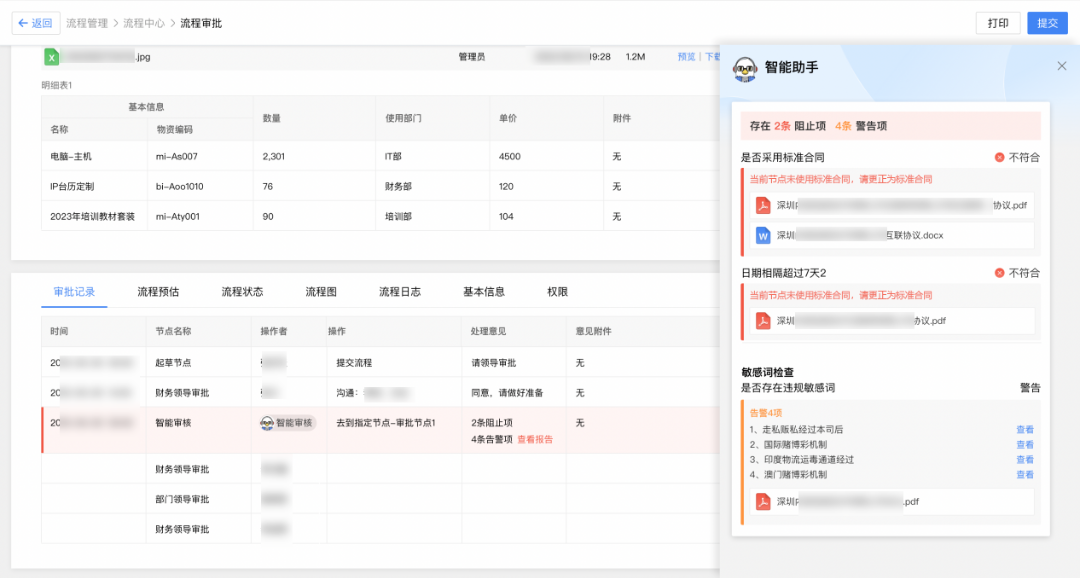Screen dimensions: 1080x578
Task: Submit the form with 提交 button
Action: click(1047, 23)
